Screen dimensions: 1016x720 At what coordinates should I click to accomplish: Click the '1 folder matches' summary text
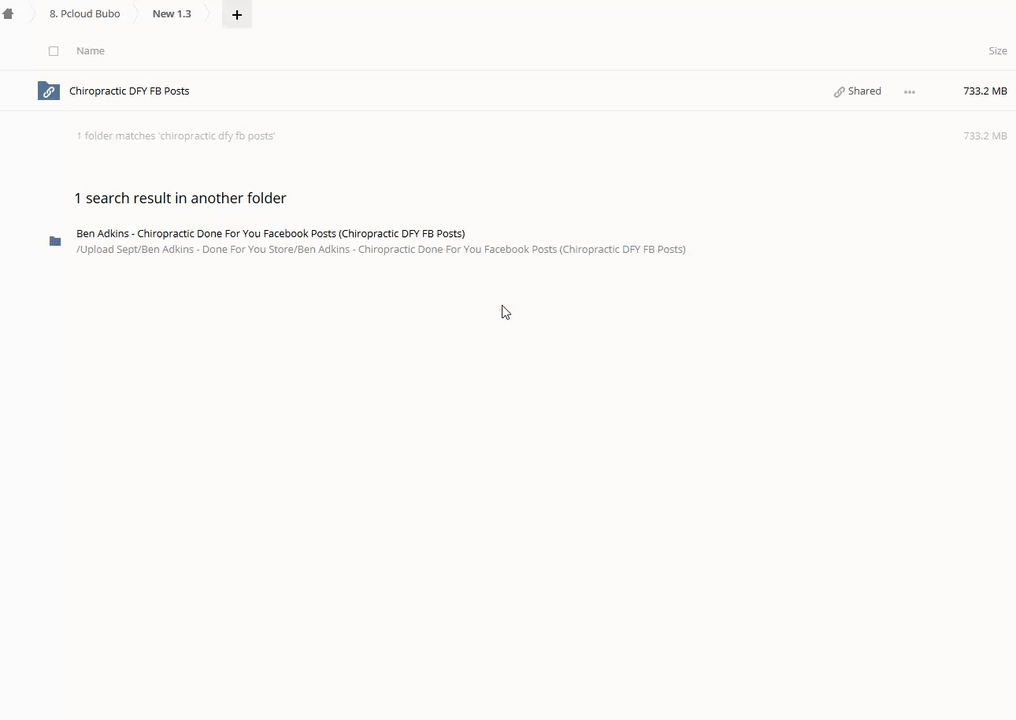[x=175, y=136]
